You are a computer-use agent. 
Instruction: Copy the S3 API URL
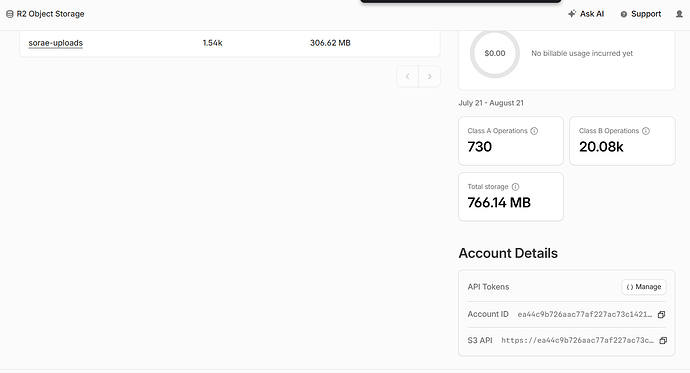[663, 340]
